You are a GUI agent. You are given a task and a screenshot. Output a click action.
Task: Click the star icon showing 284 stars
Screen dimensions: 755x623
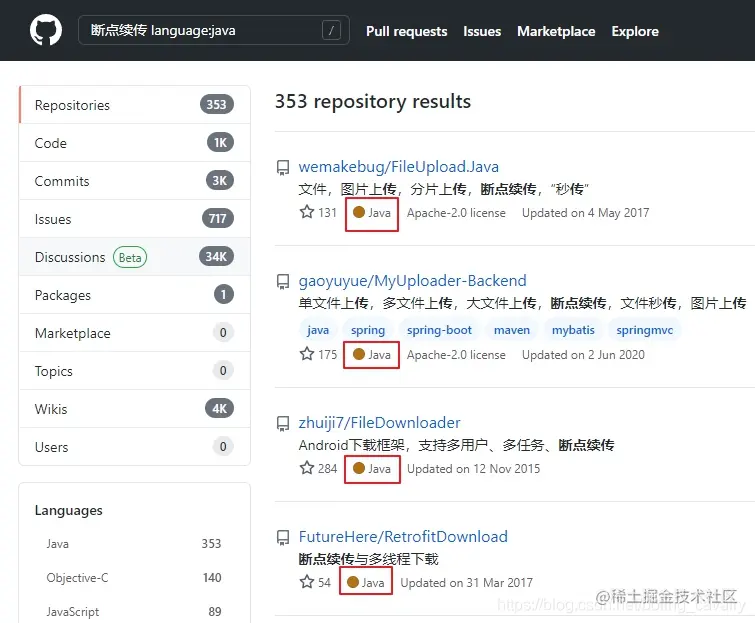coord(307,467)
